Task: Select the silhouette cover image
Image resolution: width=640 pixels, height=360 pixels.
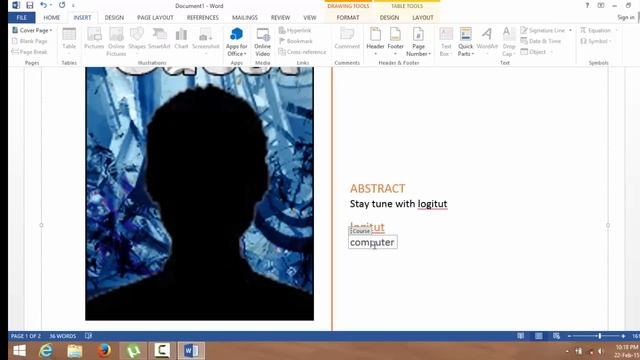Action: coord(199,194)
